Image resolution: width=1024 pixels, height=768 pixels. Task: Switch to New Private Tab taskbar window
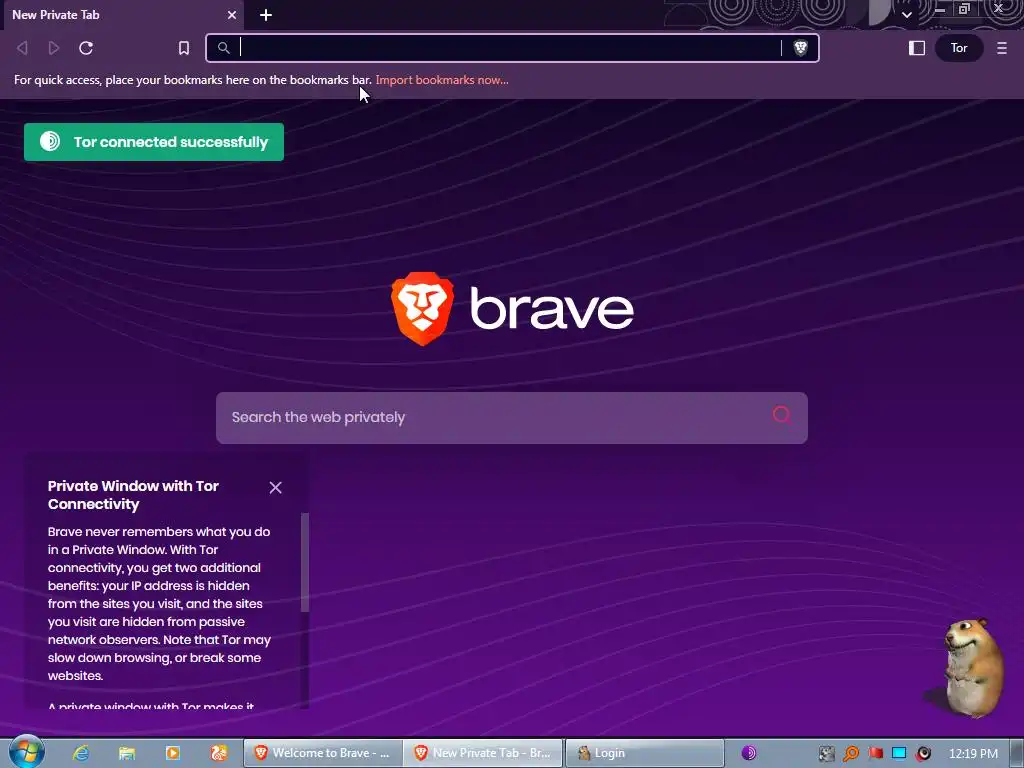tap(483, 753)
